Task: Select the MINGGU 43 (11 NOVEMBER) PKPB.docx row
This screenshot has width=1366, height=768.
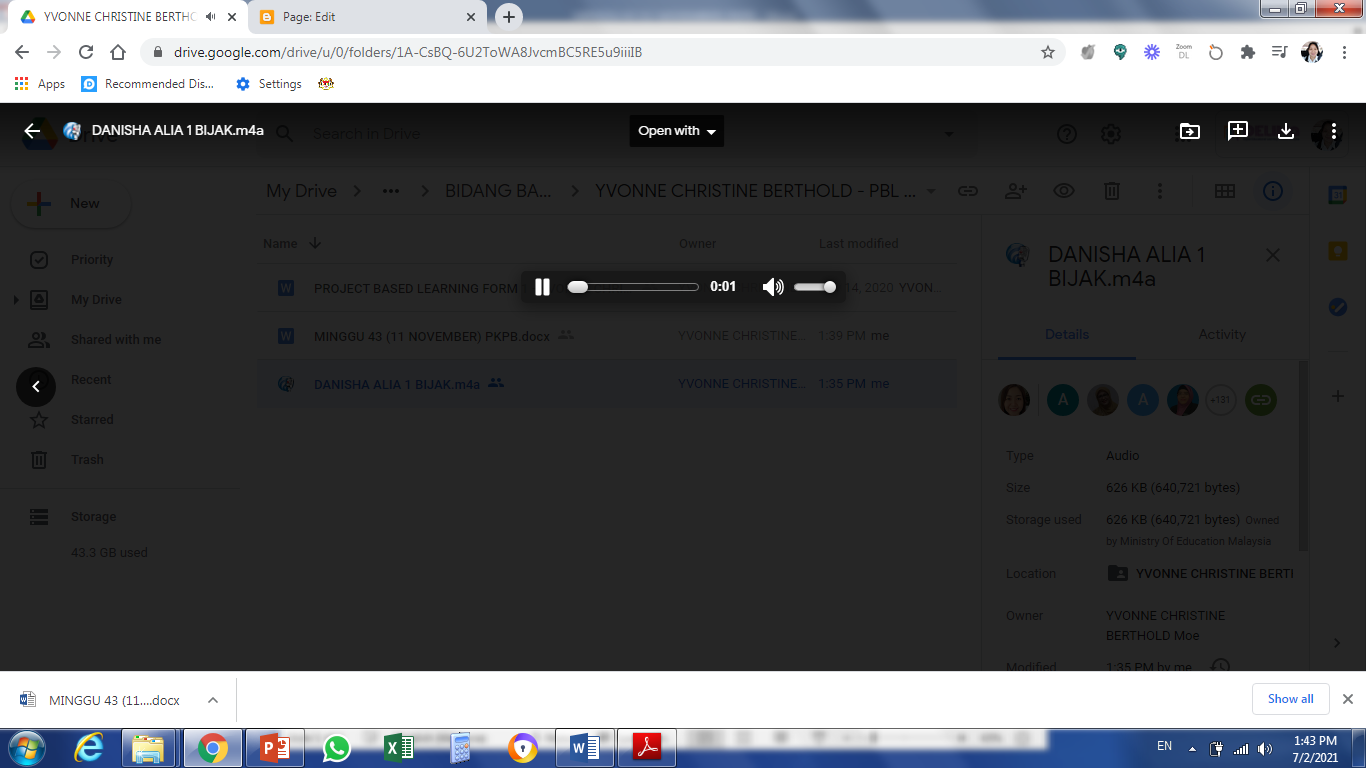Action: pyautogui.click(x=606, y=336)
